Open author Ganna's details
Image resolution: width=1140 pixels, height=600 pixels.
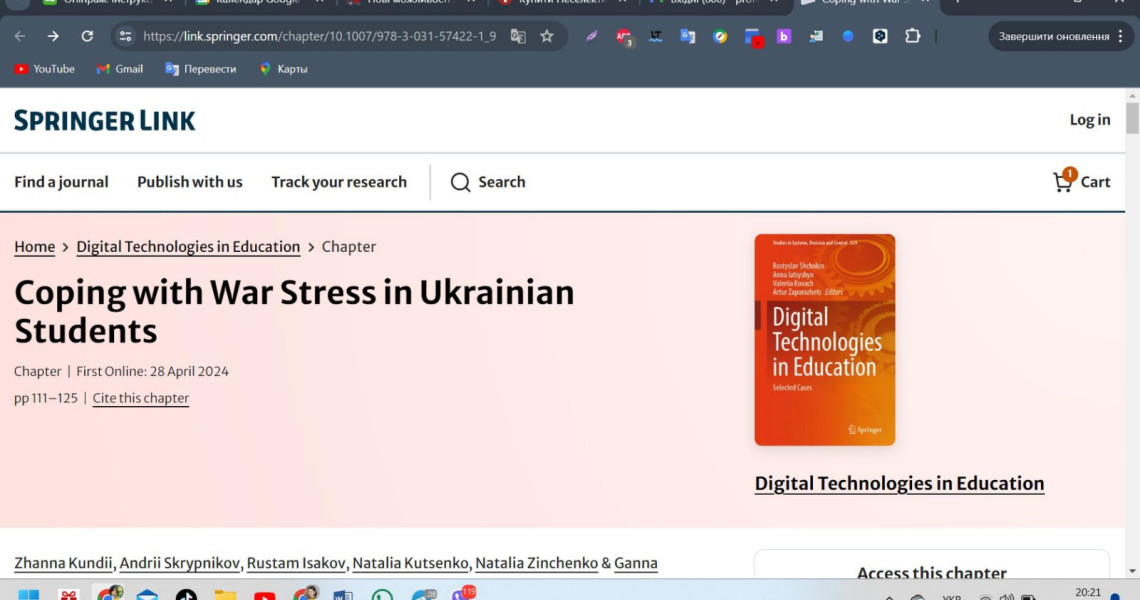636,564
